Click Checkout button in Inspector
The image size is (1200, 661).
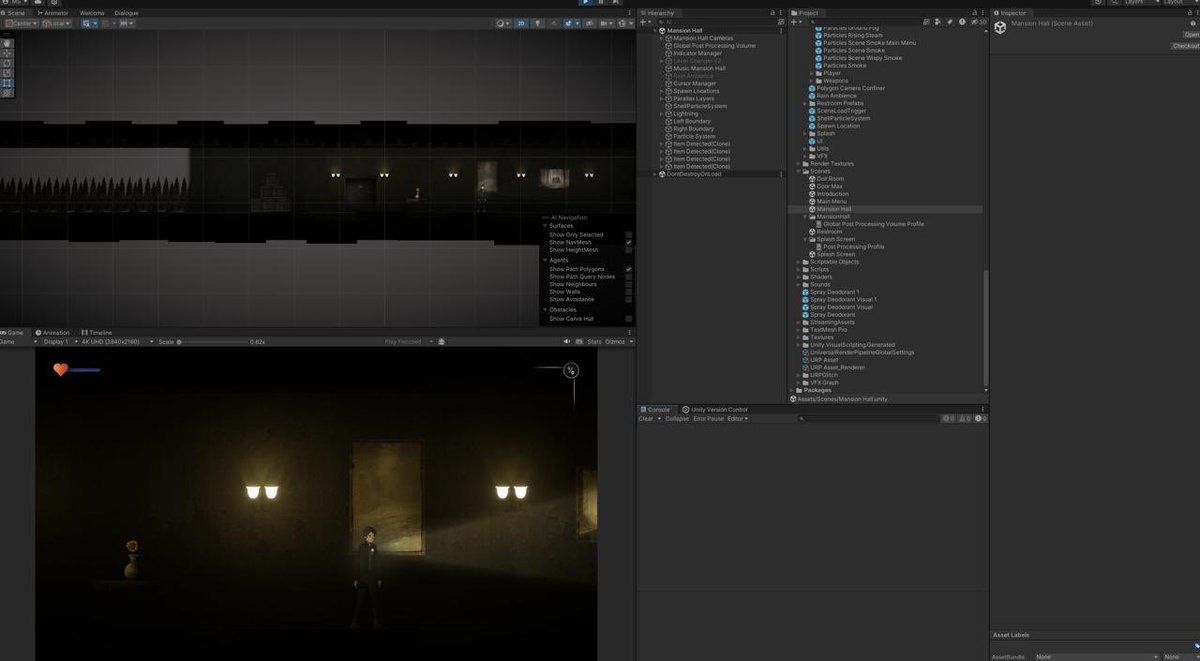[x=1186, y=46]
